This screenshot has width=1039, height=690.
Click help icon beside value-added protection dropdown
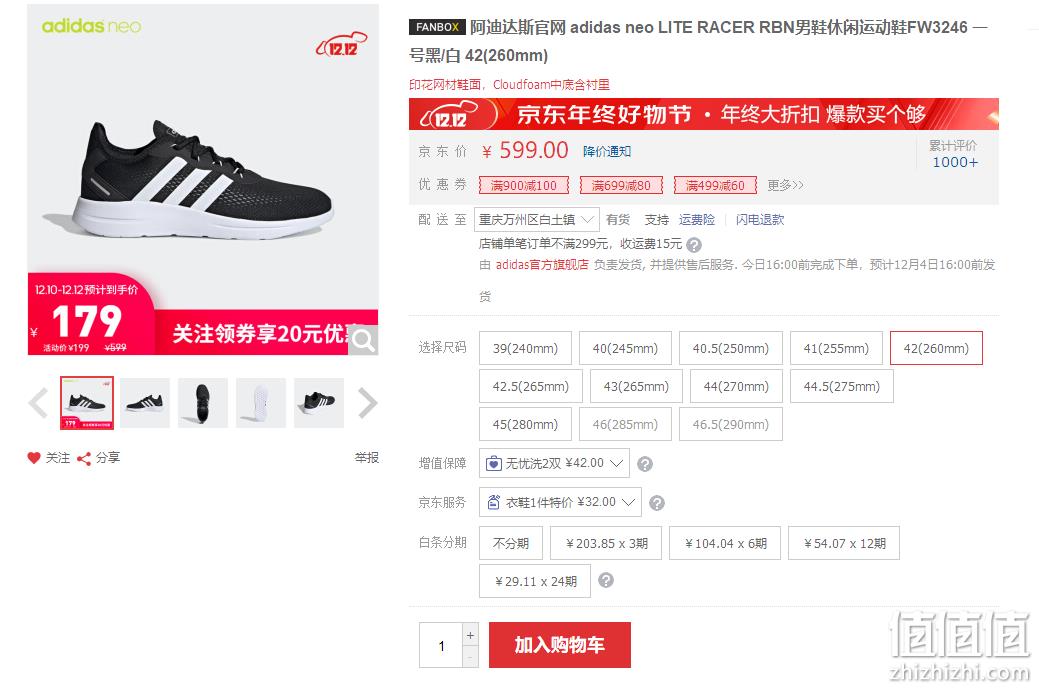point(645,464)
